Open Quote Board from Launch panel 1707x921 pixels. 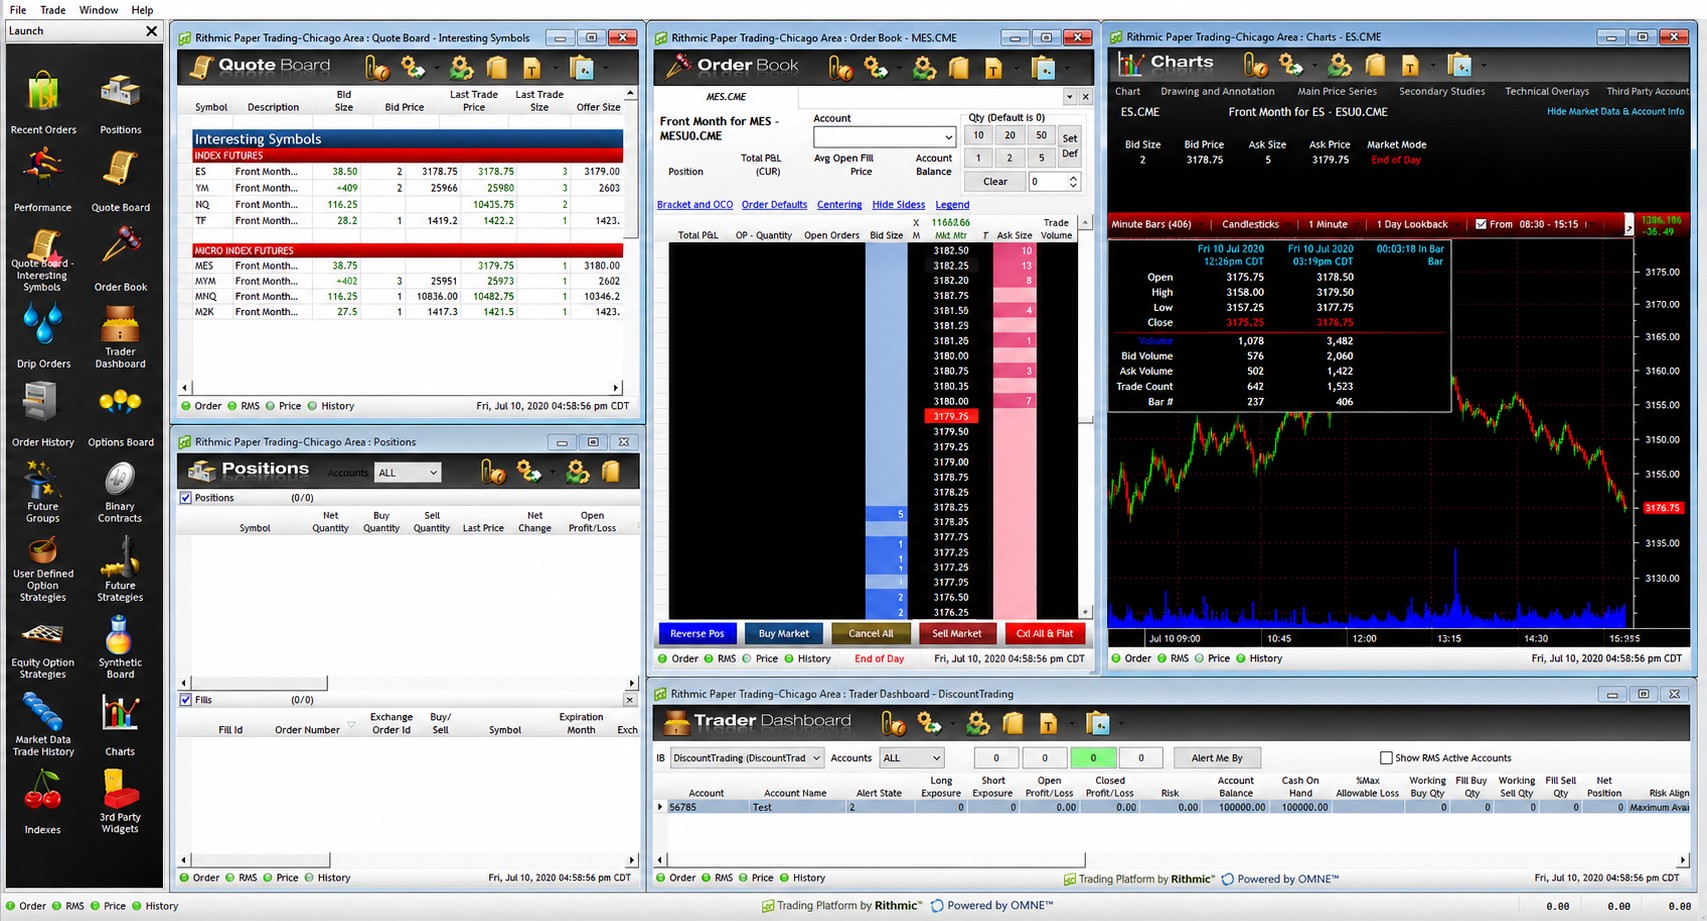pos(120,180)
